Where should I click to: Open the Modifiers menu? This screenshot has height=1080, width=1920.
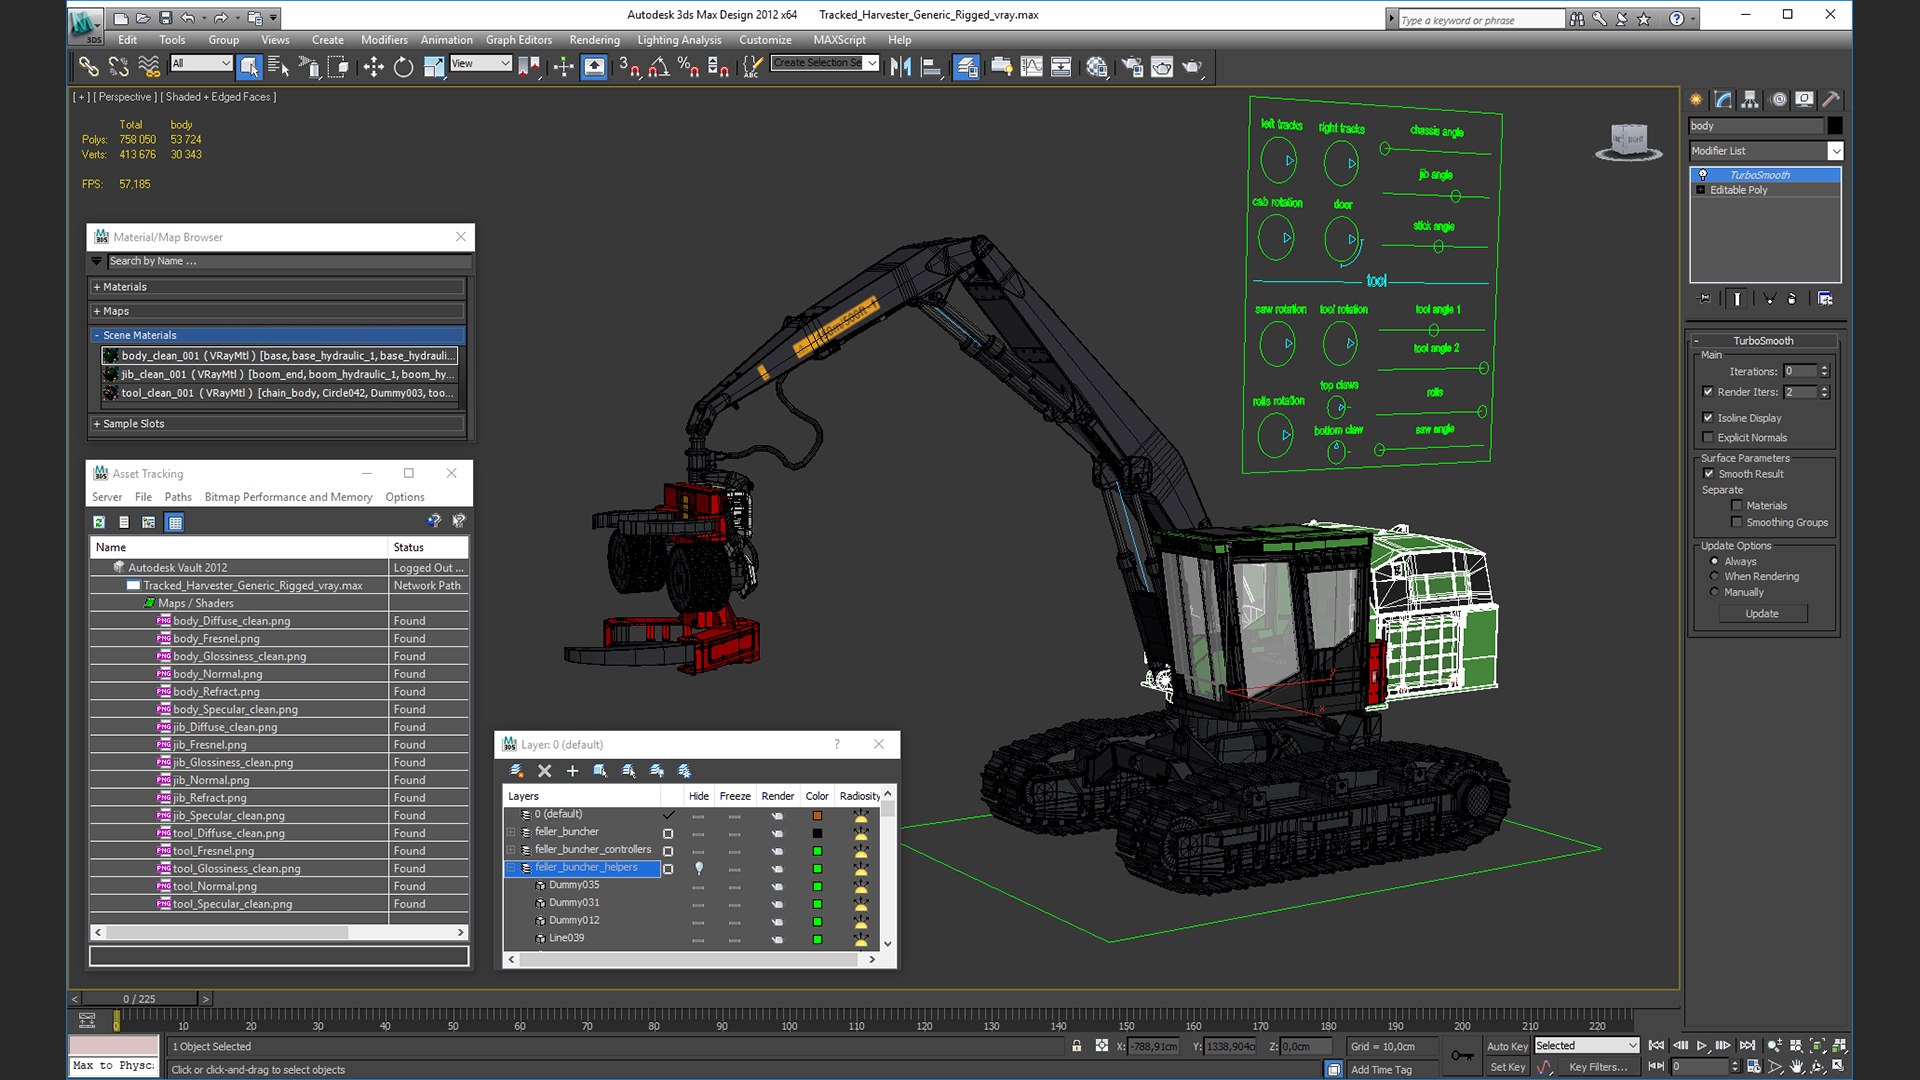(384, 40)
